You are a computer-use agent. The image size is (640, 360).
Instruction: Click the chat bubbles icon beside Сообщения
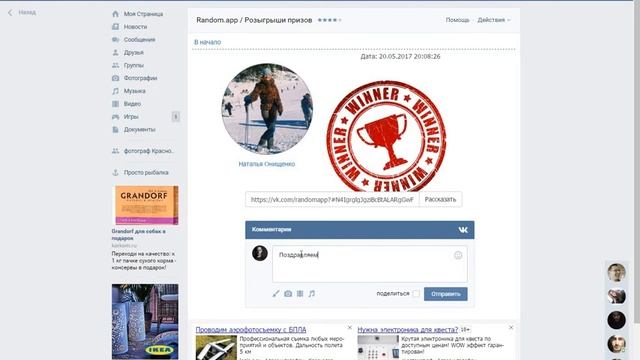click(116, 40)
